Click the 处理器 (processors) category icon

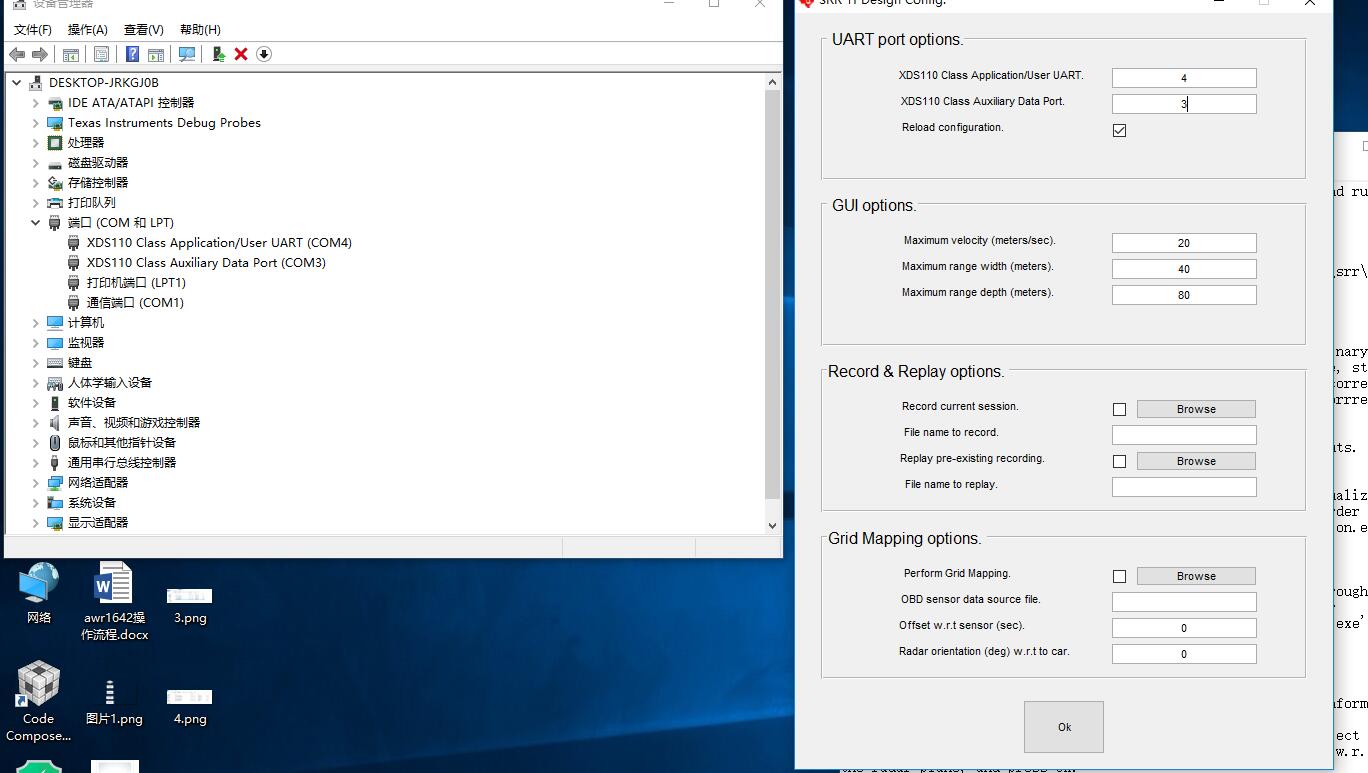[55, 143]
